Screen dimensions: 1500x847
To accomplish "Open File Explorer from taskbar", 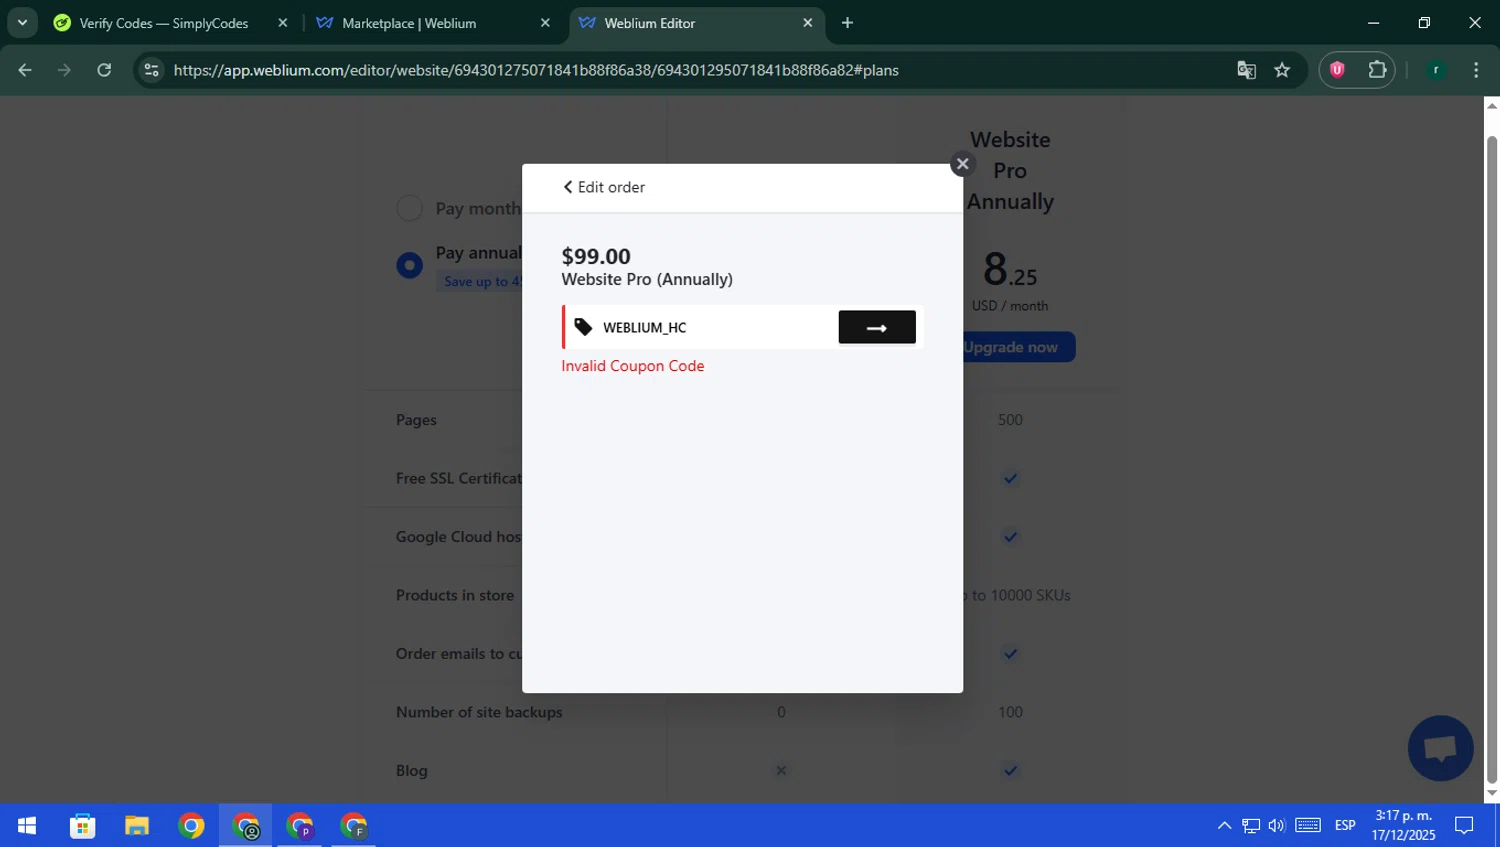I will pos(137,826).
